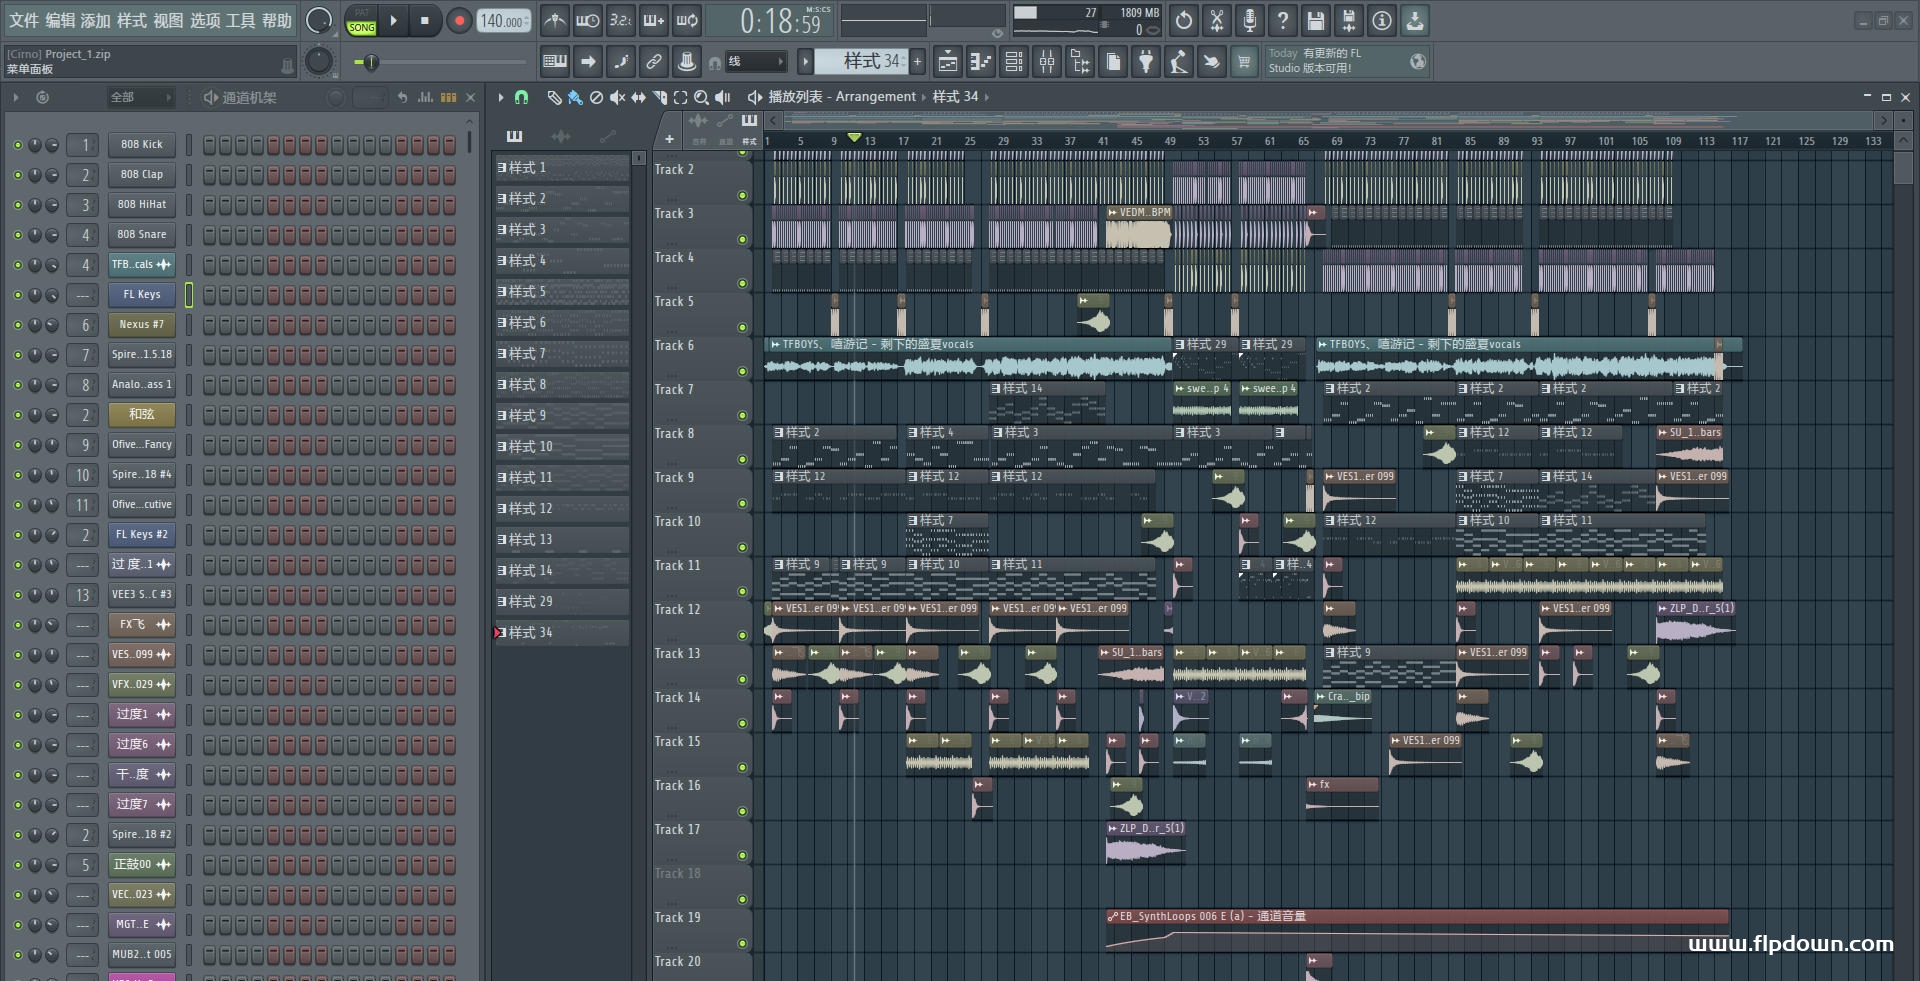The height and width of the screenshot is (981, 1920).
Task: Mute the 808 Kick channel LED
Action: 17,145
